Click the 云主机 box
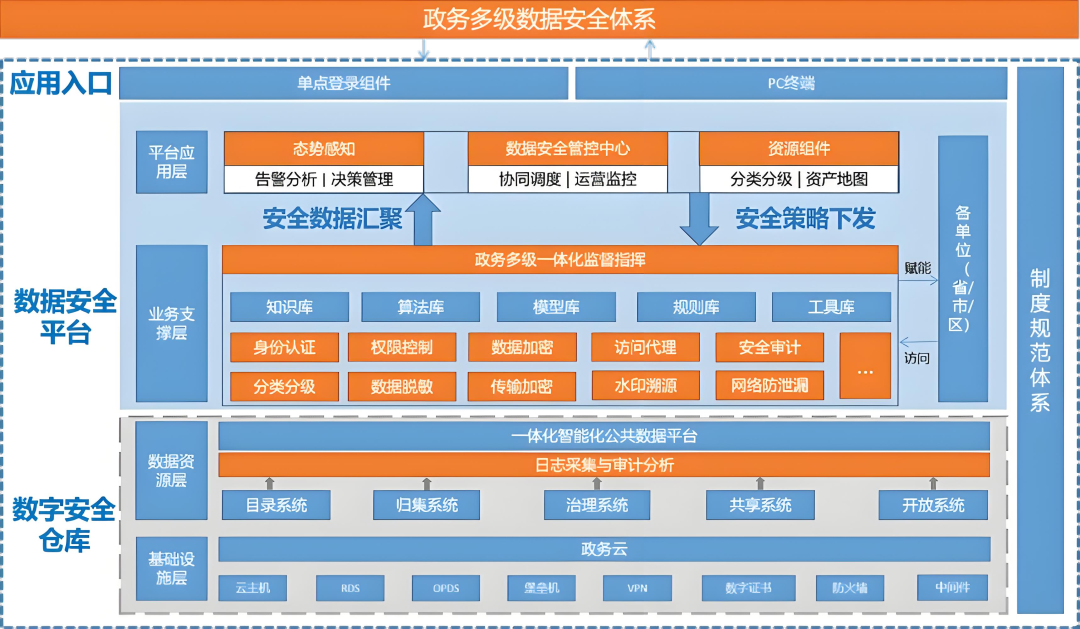1080x629 pixels. coord(253,588)
